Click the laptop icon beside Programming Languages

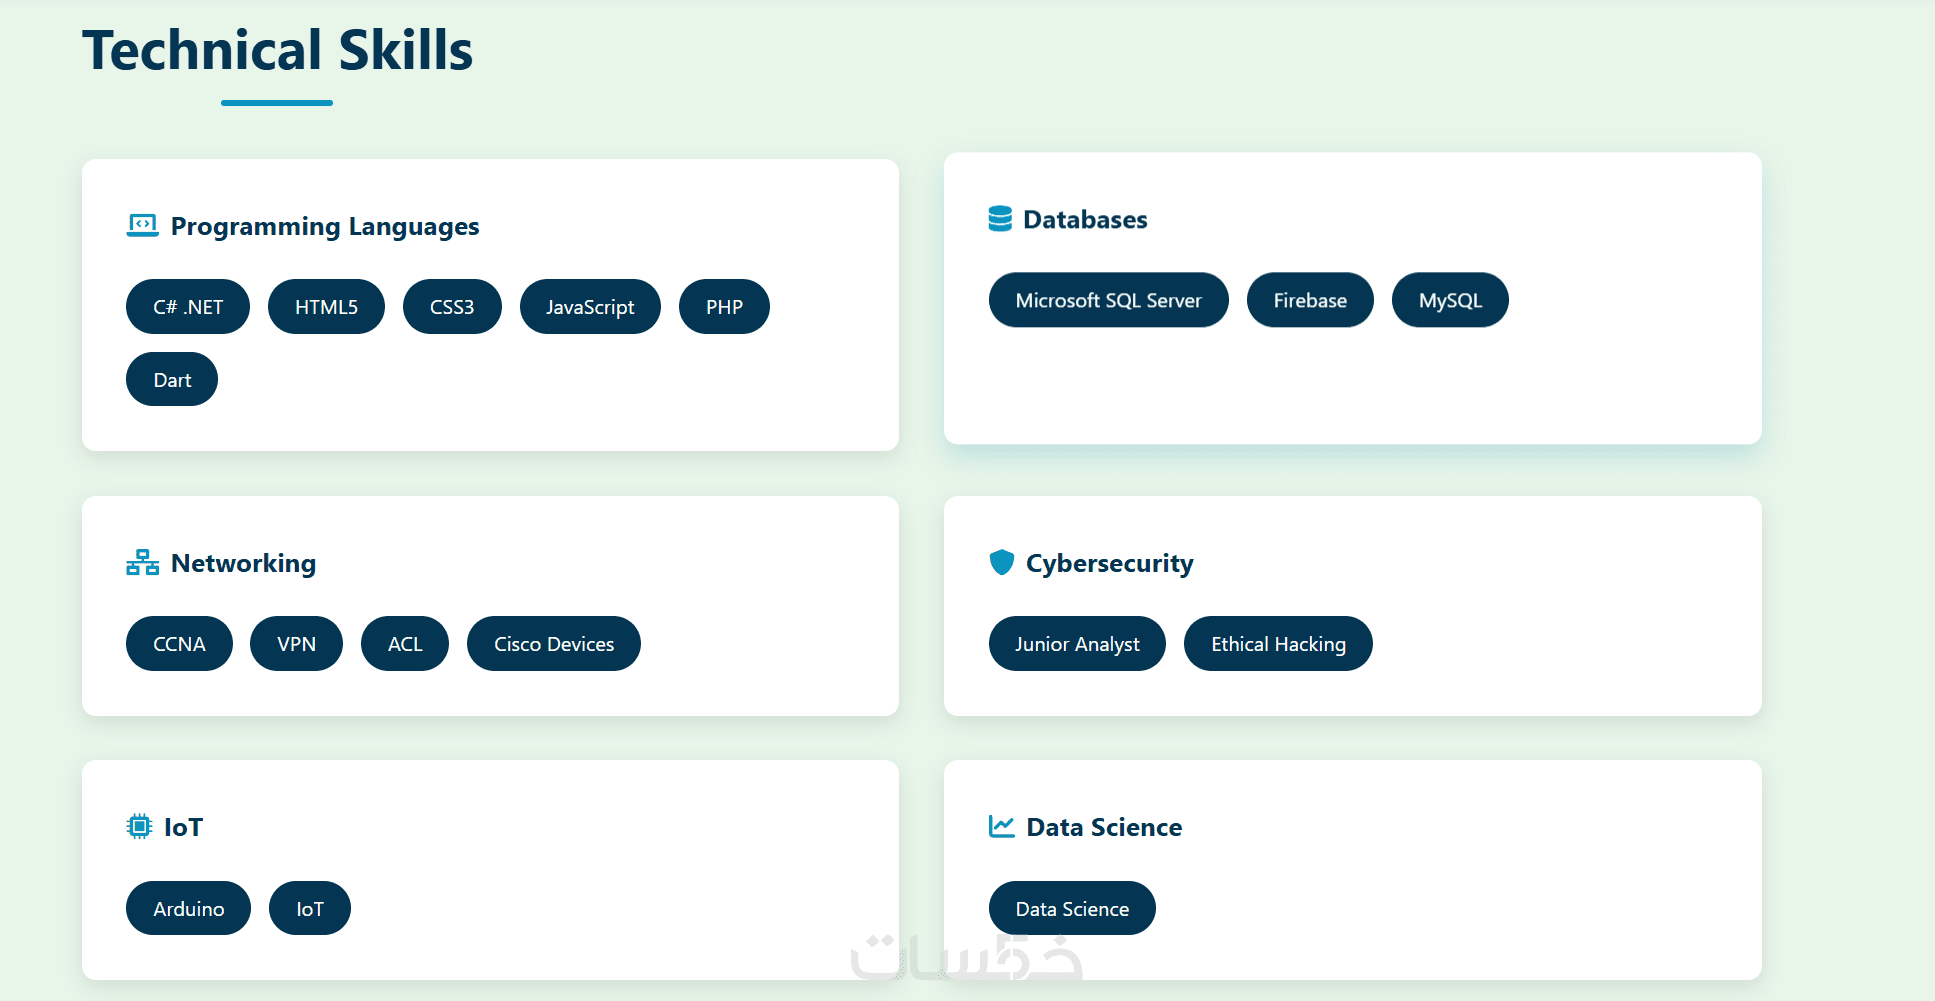click(x=142, y=226)
